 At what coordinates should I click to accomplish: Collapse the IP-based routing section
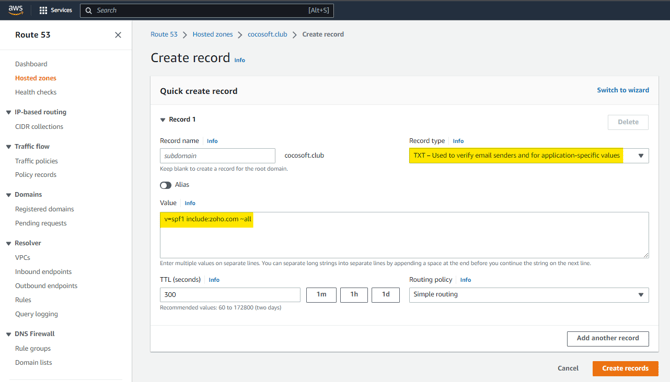coord(8,112)
